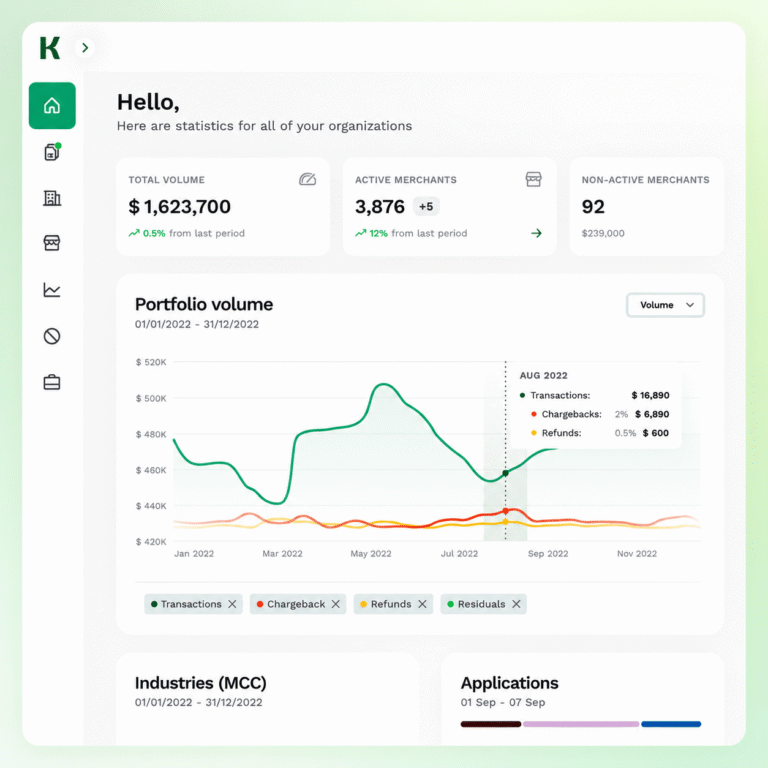The height and width of the screenshot is (768, 768).
Task: Click the +5 badge beside 3,876
Action: [x=426, y=206]
